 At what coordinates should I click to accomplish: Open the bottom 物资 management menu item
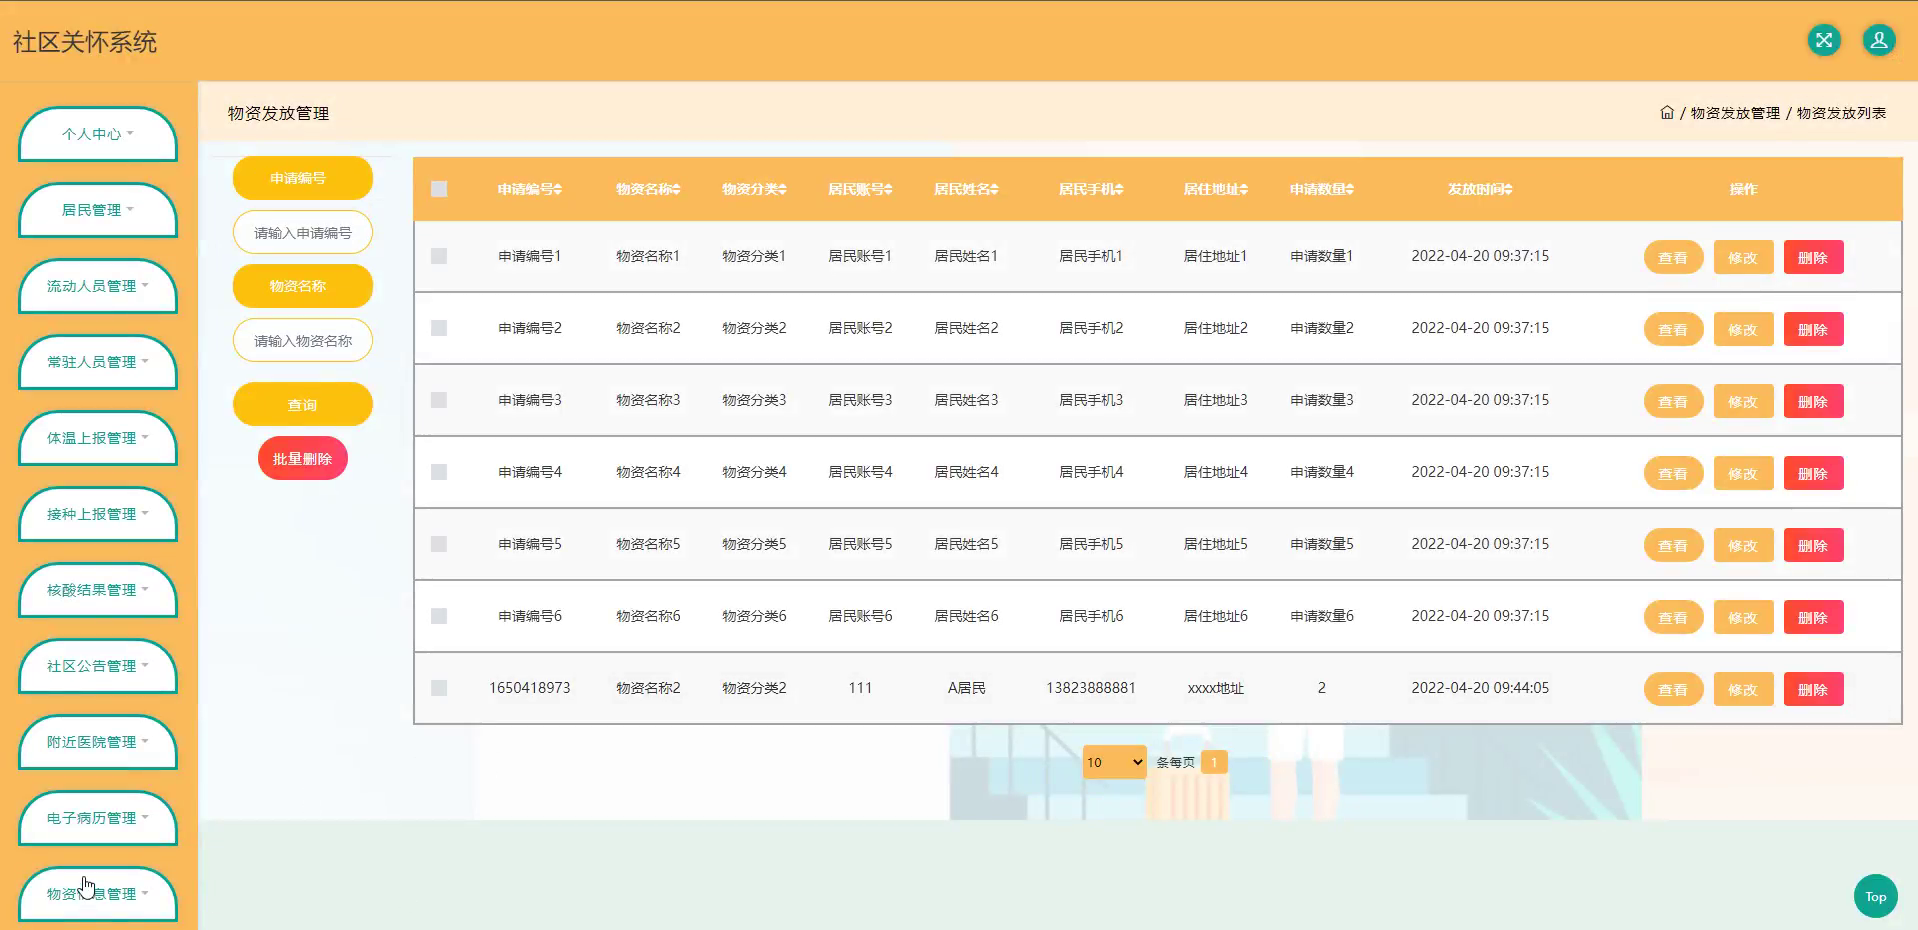tap(98, 894)
